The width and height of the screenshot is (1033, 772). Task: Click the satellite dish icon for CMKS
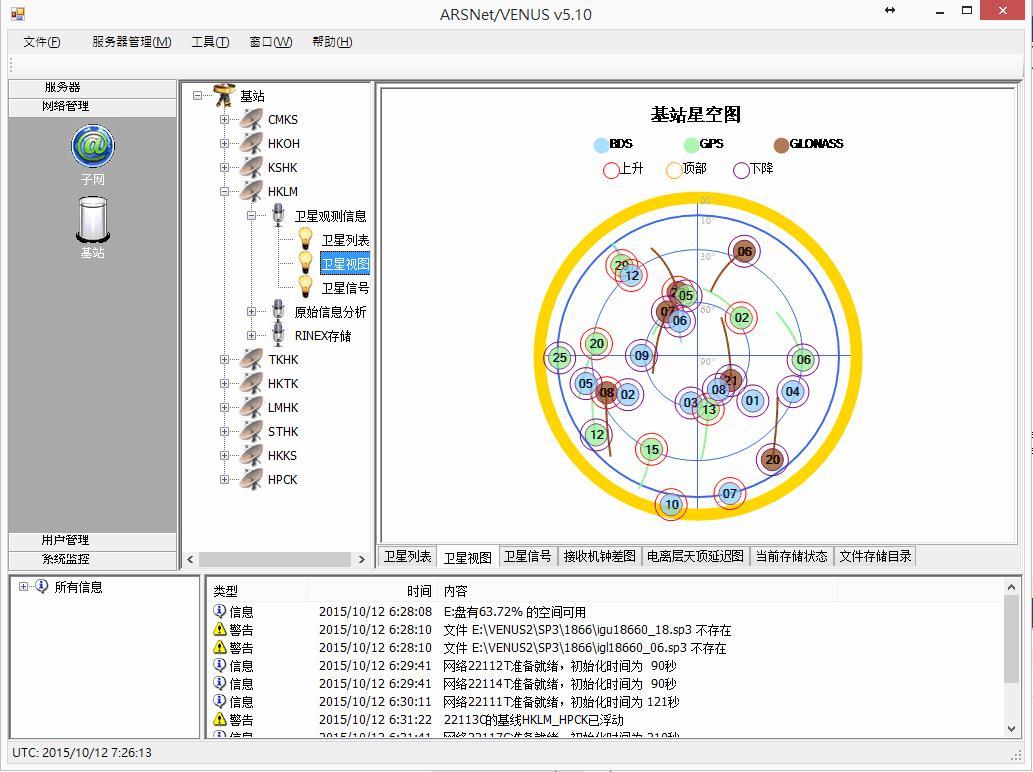point(251,119)
